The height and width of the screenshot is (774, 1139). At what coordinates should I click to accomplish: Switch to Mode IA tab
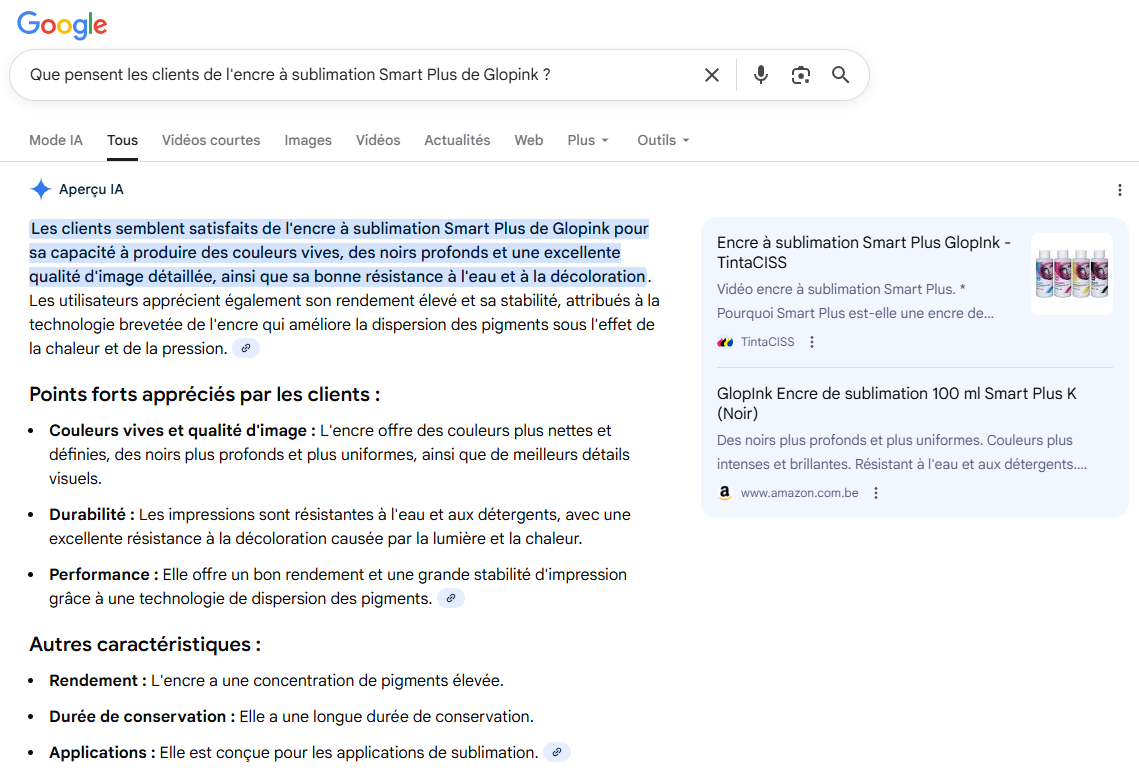coord(56,140)
